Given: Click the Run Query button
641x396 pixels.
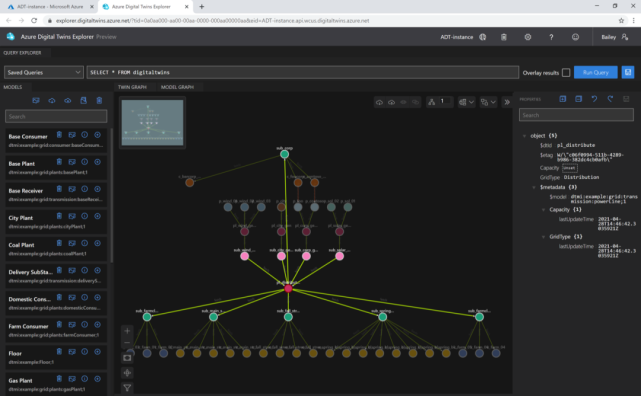Looking at the screenshot, I should pos(596,72).
